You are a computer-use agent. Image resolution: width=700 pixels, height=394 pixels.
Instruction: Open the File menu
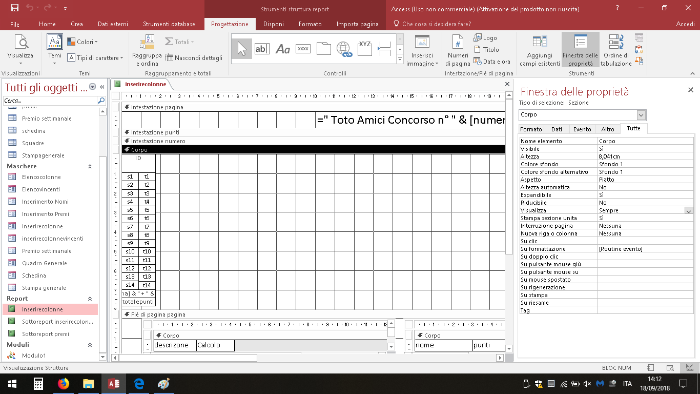click(x=15, y=24)
